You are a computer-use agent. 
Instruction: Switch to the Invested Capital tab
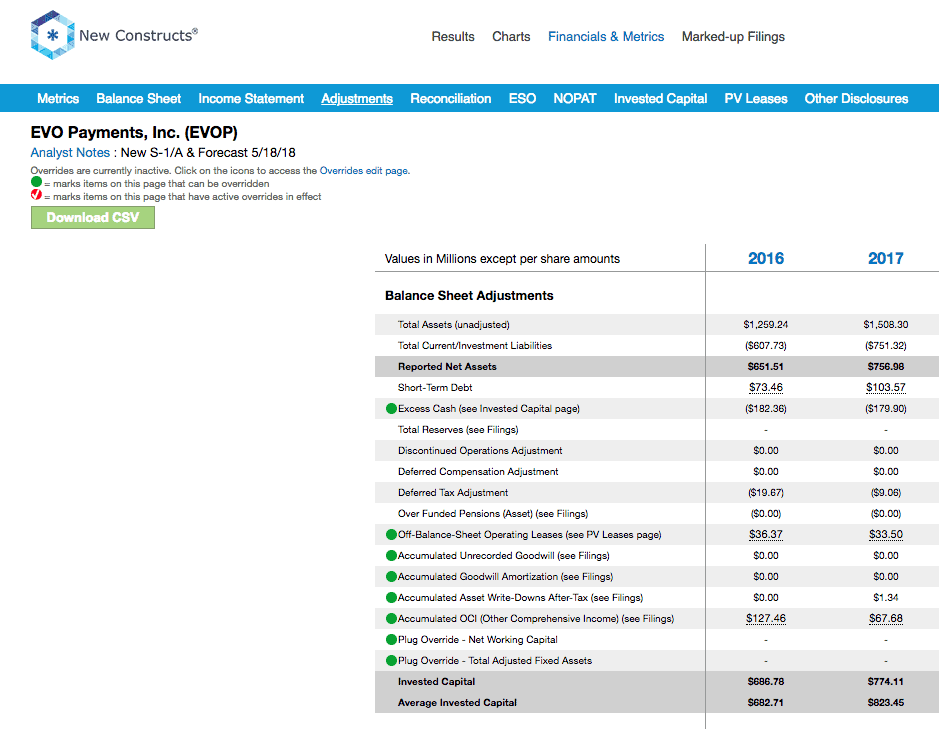coord(660,99)
